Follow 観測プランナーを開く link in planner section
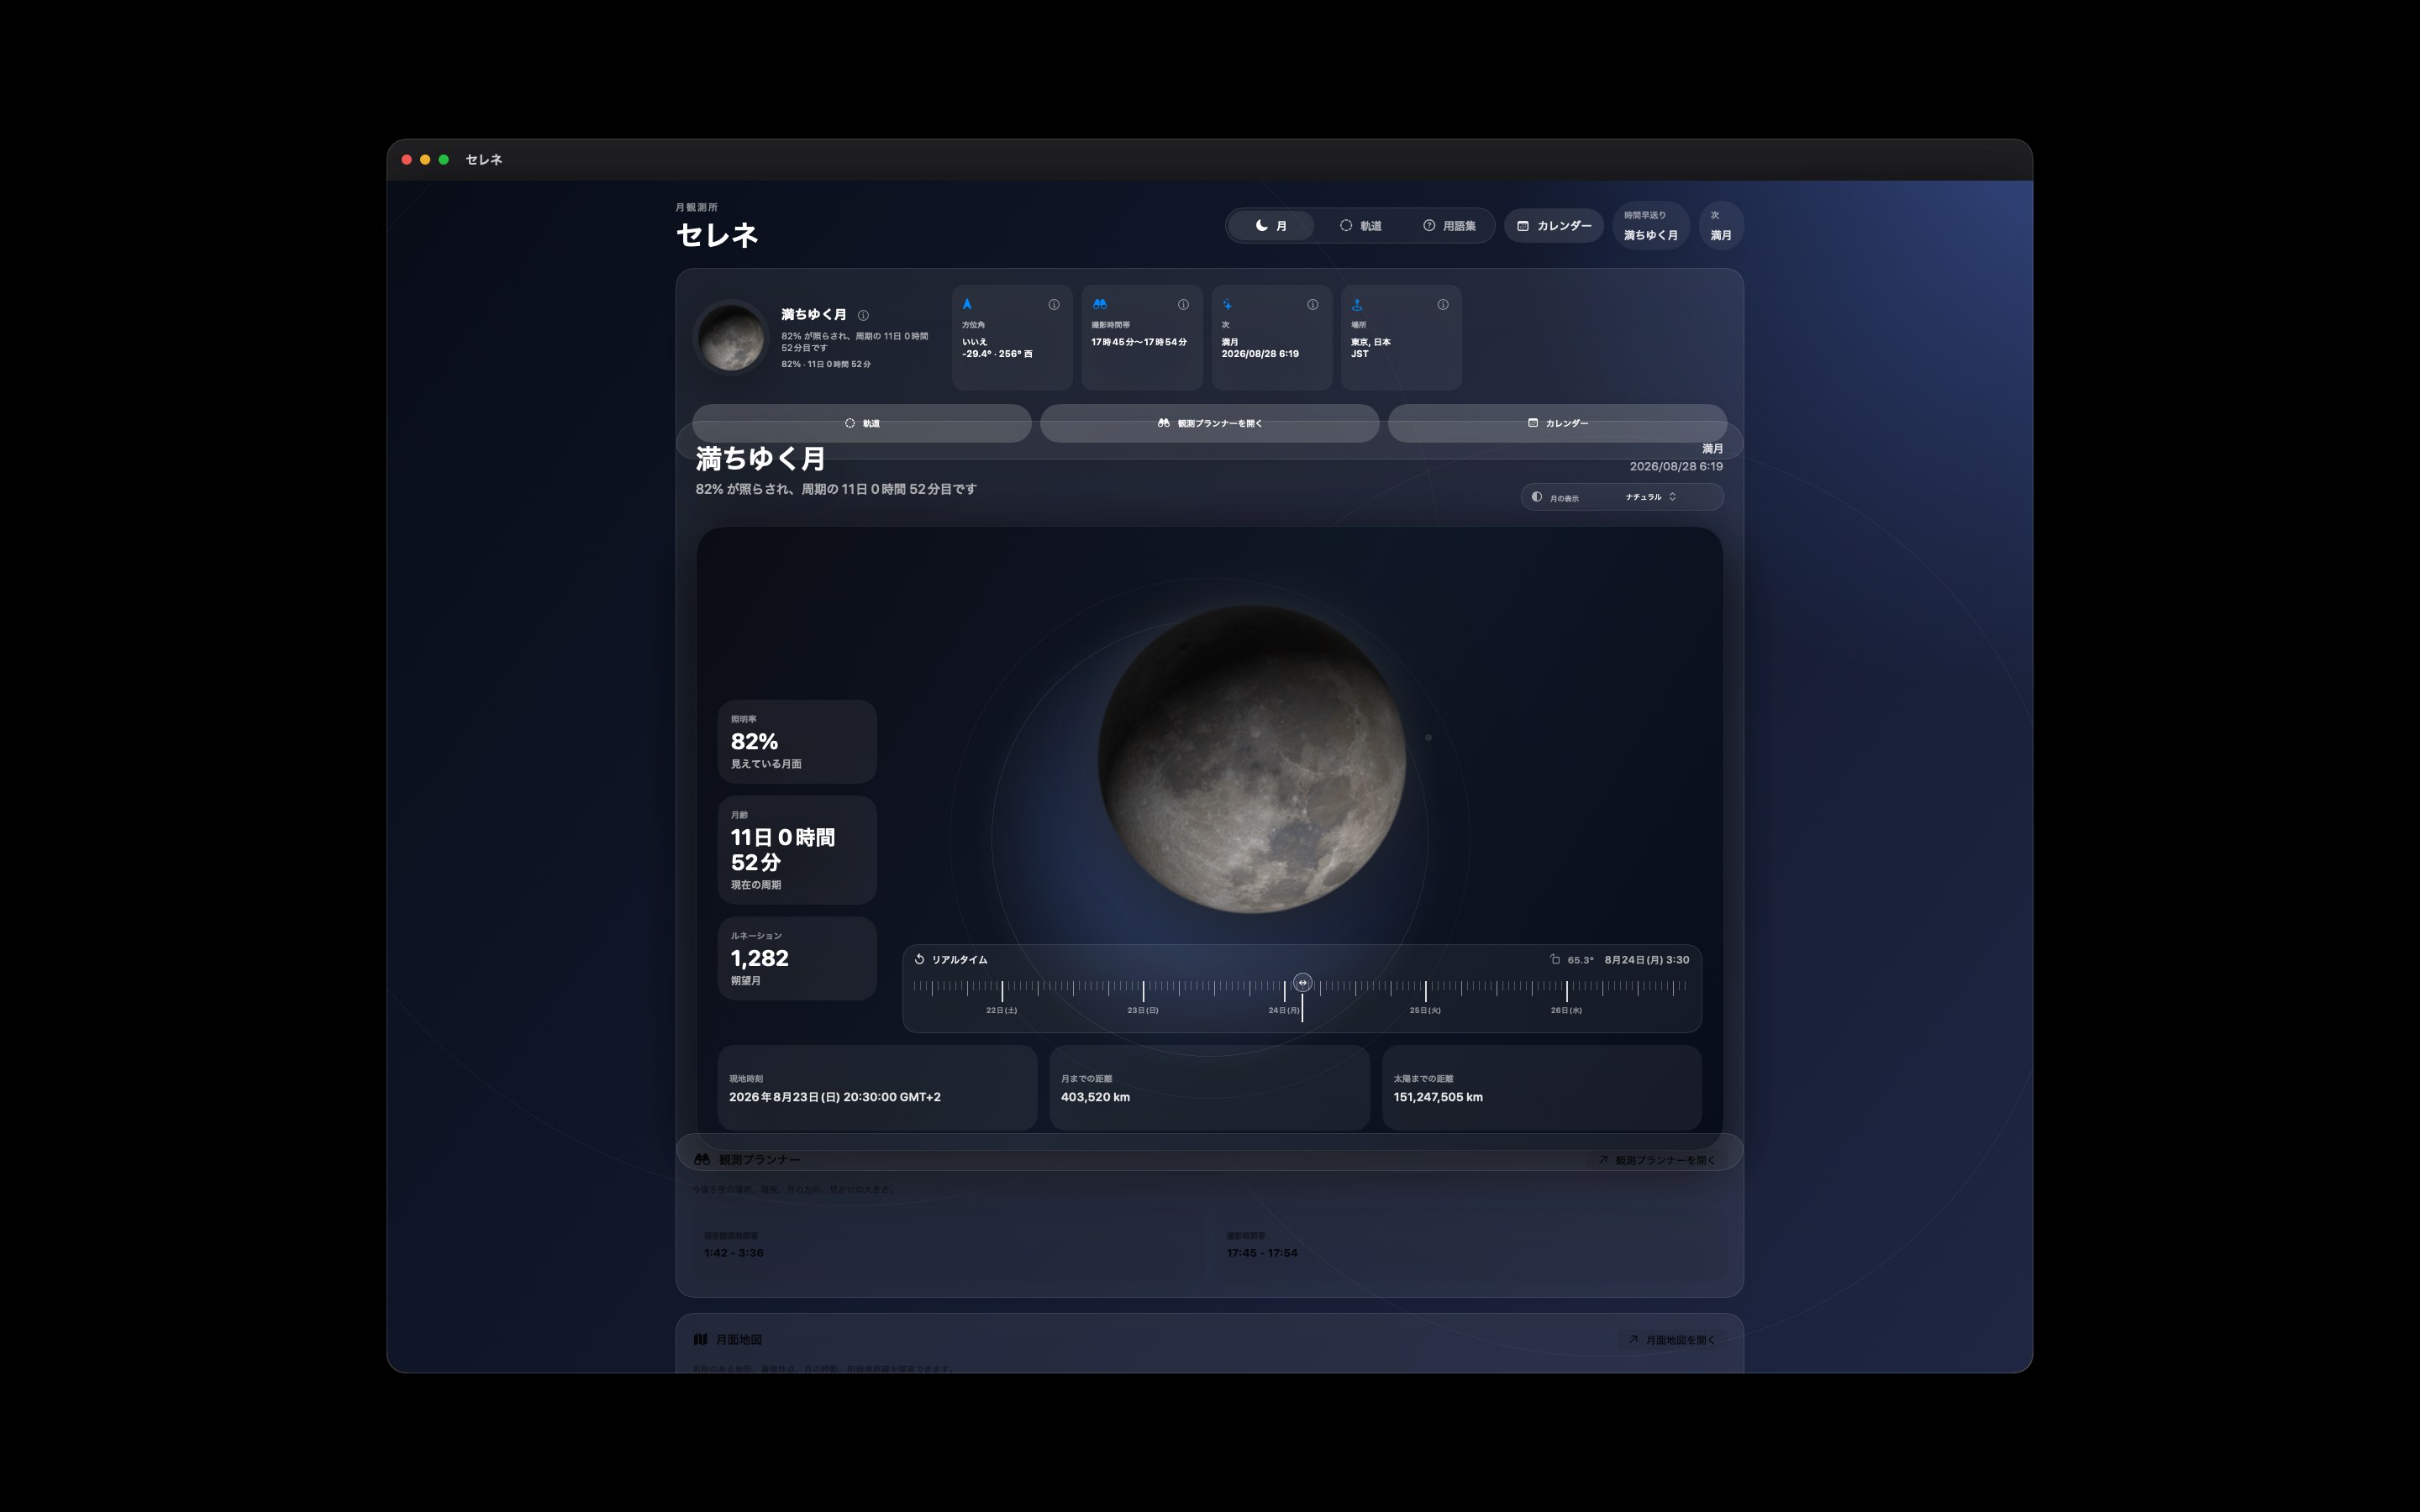The width and height of the screenshot is (2420, 1512). pos(1656,1160)
